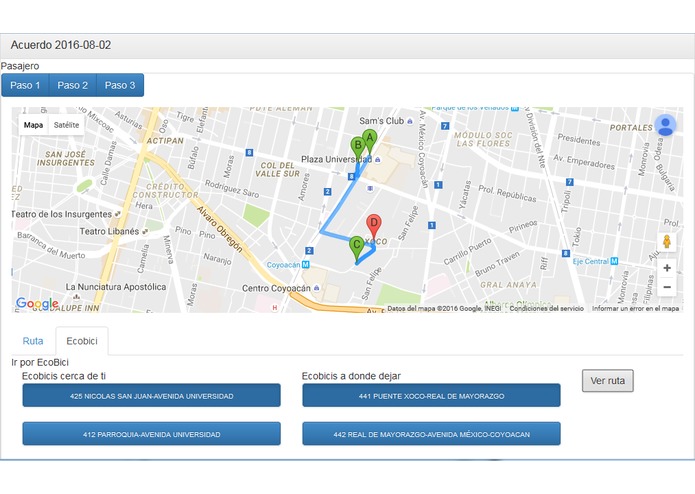This screenshot has width=695, height=494.
Task: Click the Acuerdo 2016-08-02 header
Action: click(61, 45)
